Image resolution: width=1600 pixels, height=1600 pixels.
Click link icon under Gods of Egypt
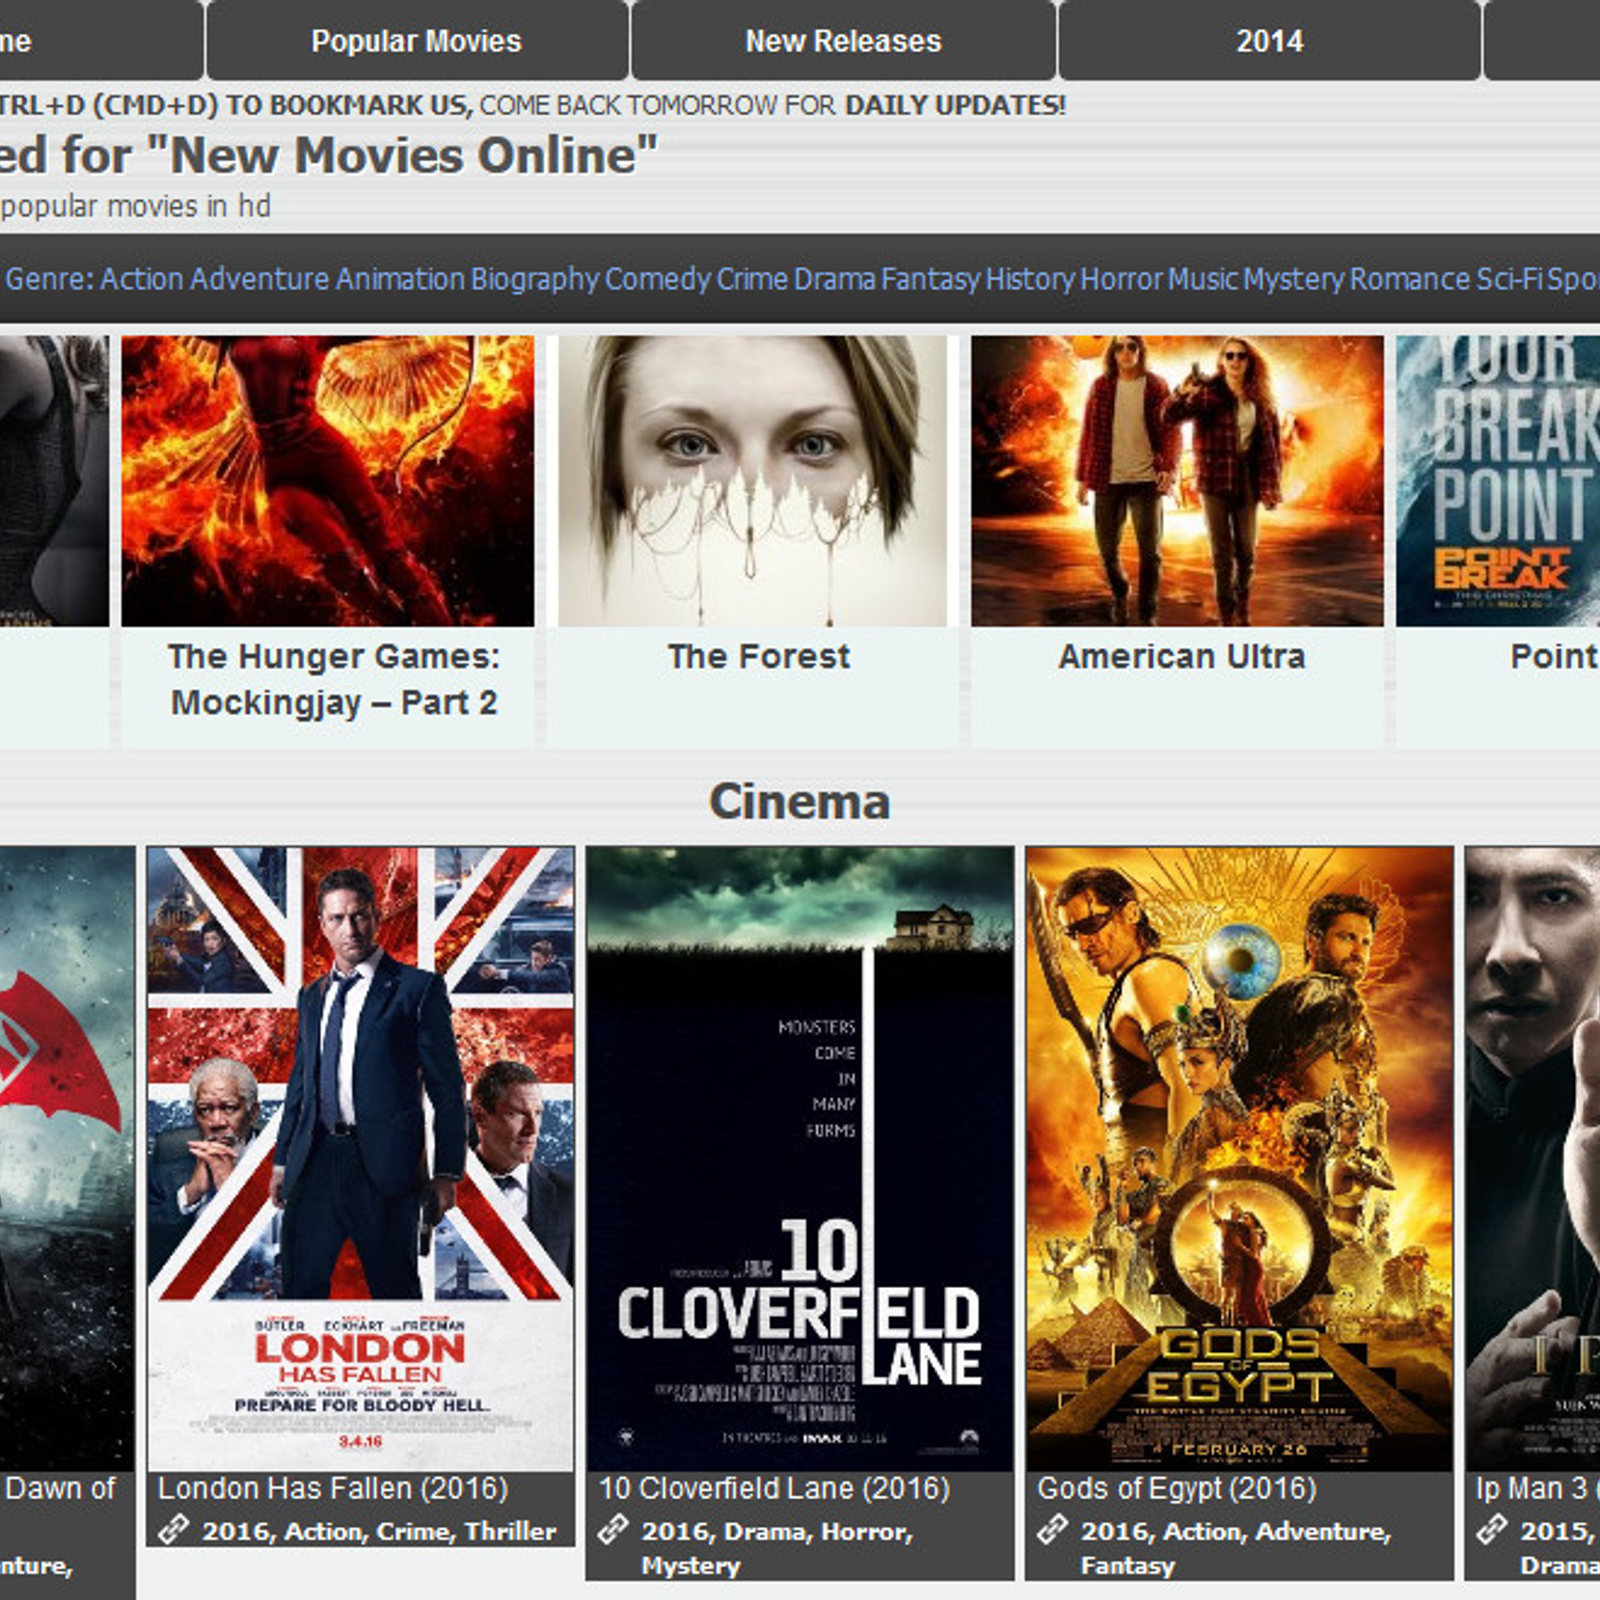click(1052, 1529)
